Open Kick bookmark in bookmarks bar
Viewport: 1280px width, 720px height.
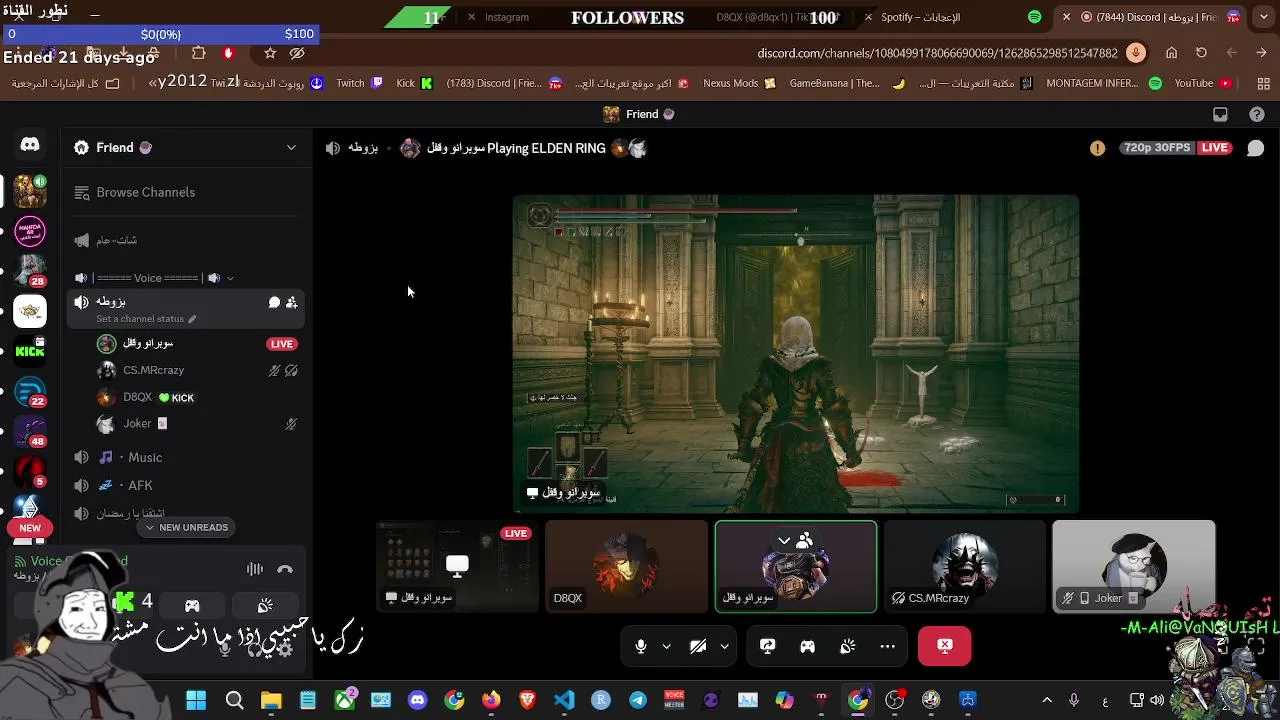tap(415, 83)
